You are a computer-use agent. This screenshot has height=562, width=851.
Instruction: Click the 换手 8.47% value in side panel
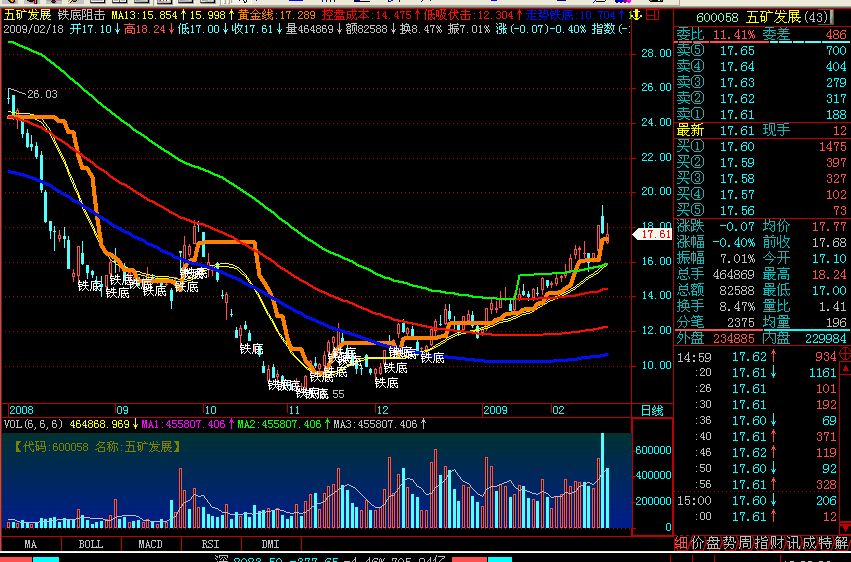tap(737, 306)
